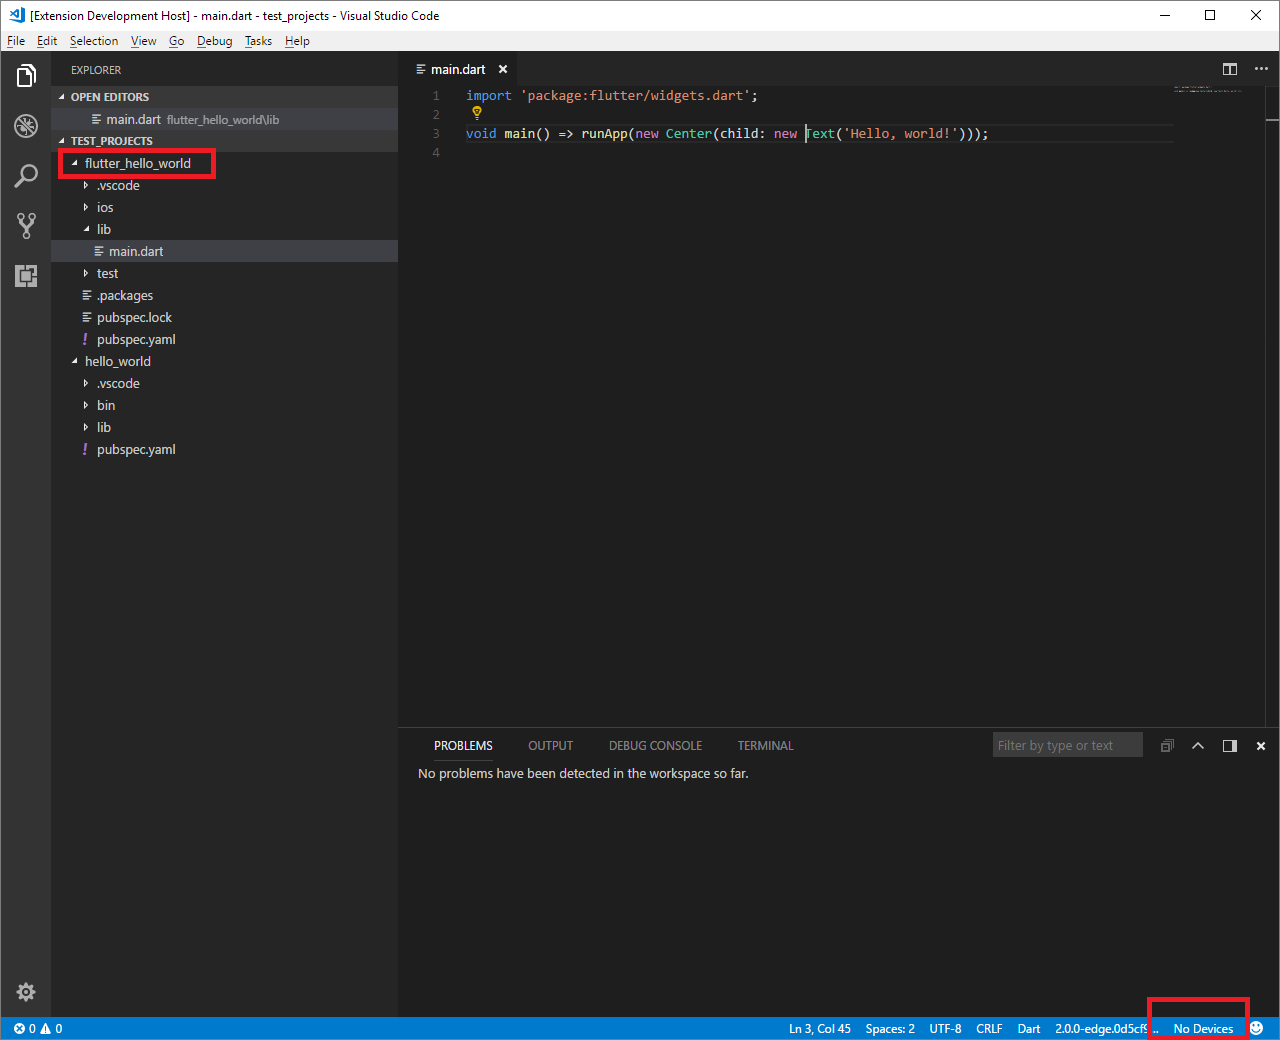Screen dimensions: 1280x1040
Task: Maximize the panel with the up chevron
Action: point(1198,746)
